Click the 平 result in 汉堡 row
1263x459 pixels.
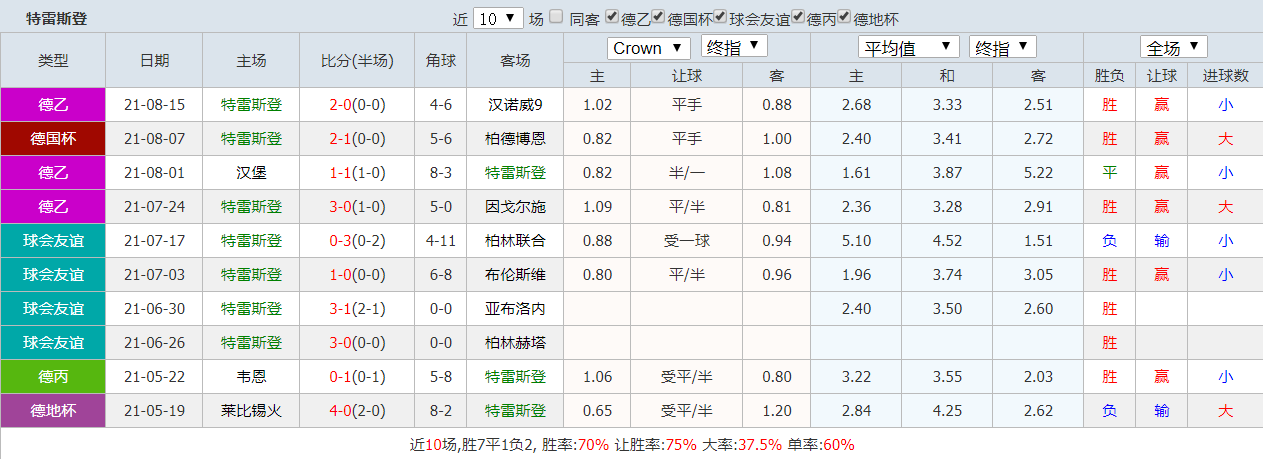(x=1110, y=172)
